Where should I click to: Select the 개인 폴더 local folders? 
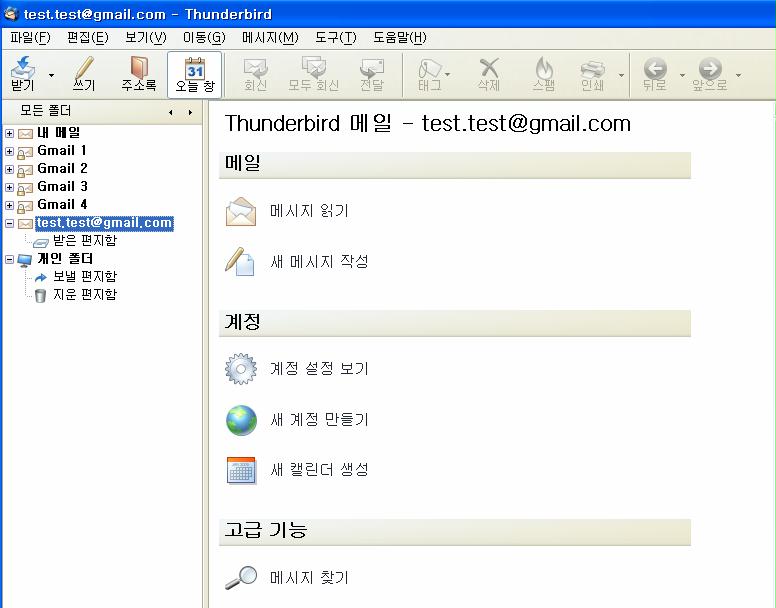coord(65,259)
